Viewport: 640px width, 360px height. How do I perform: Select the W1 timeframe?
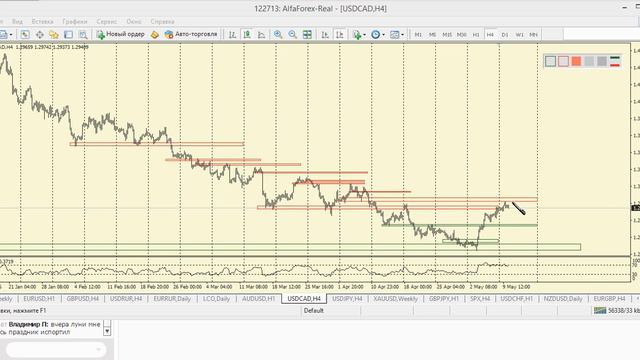tap(519, 35)
